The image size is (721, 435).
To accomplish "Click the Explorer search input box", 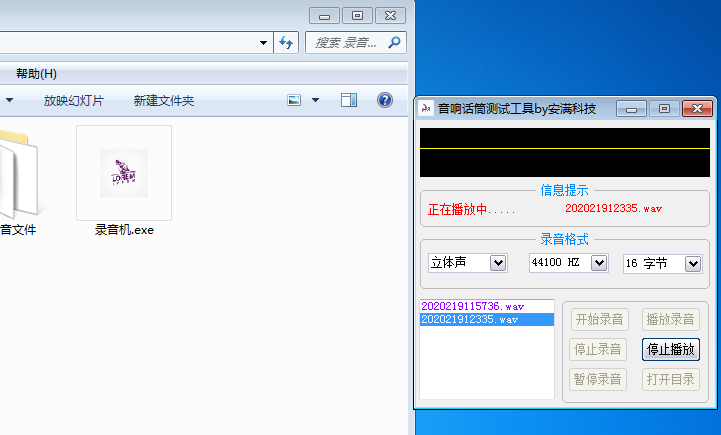I will pyautogui.click(x=346, y=43).
